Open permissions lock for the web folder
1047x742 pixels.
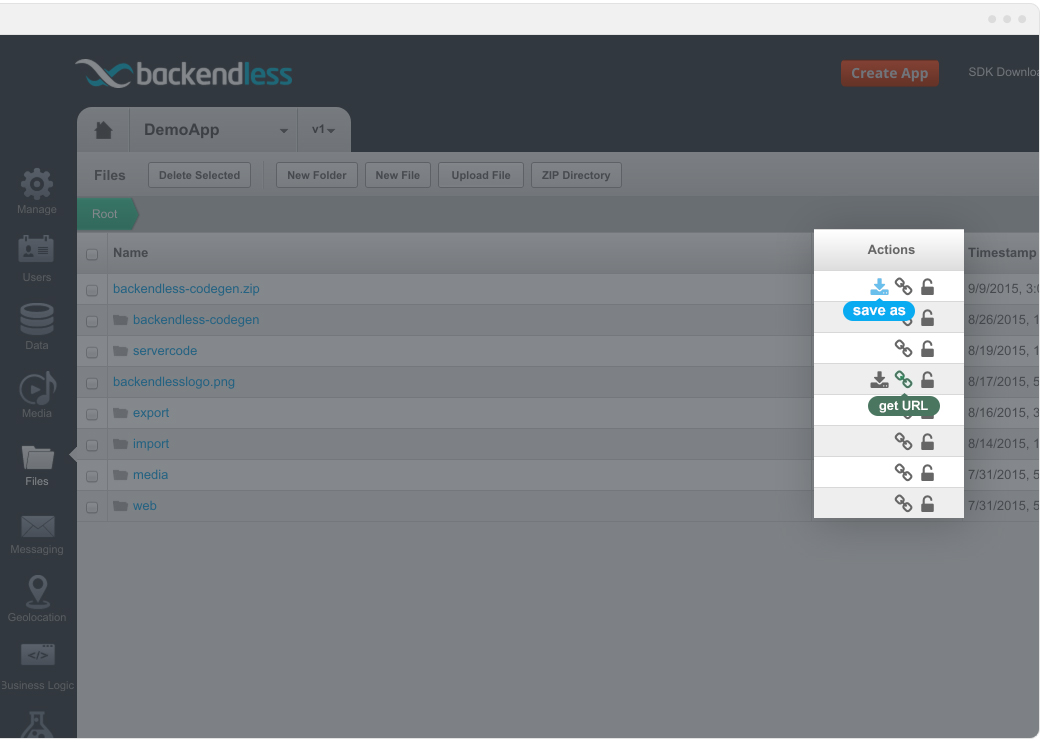[927, 503]
